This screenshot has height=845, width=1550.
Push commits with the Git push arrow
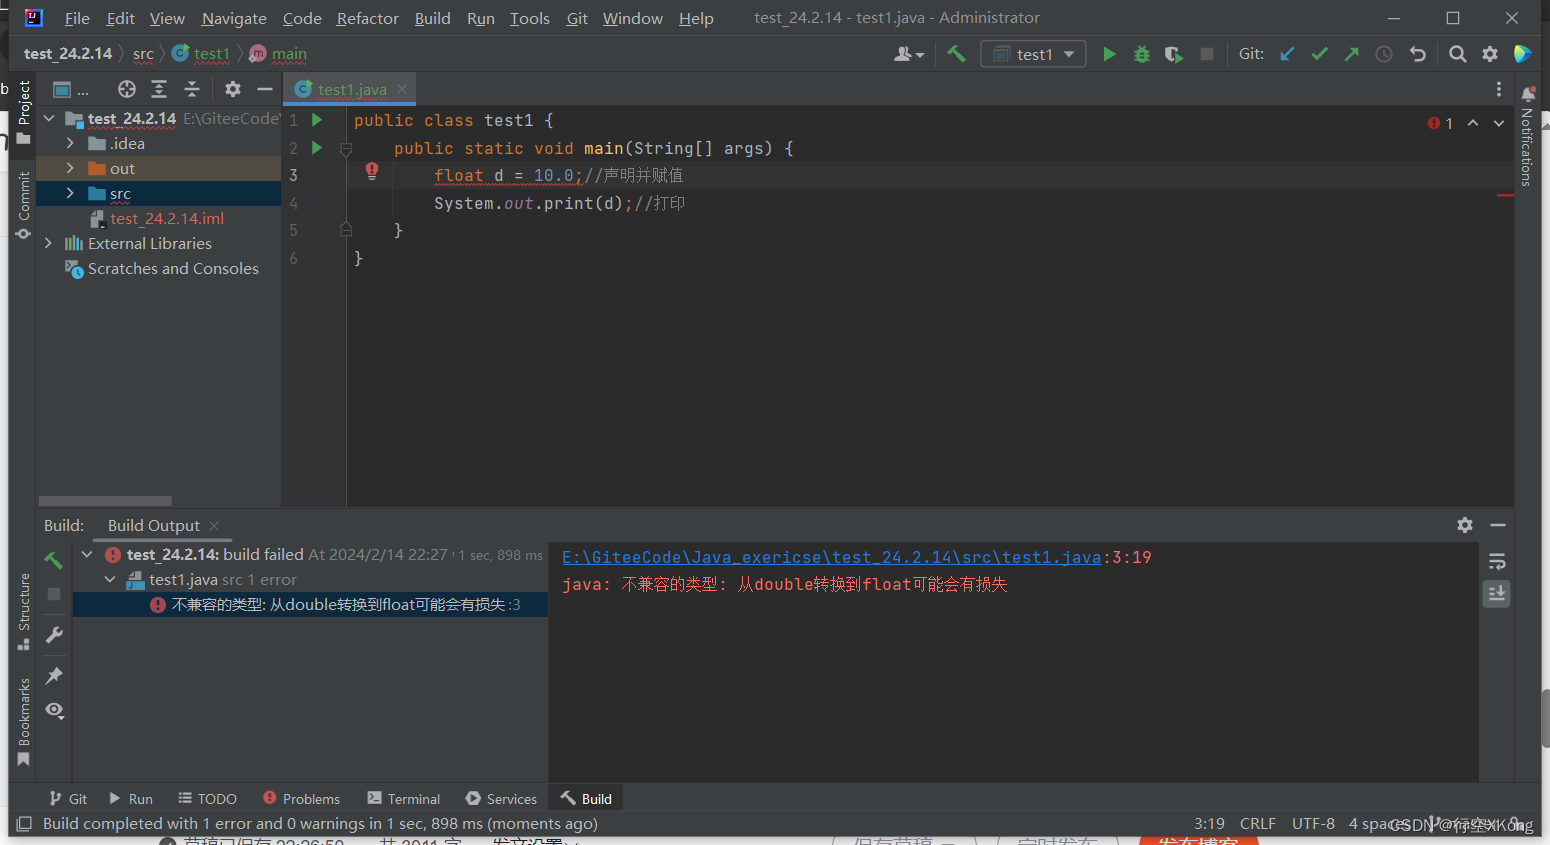pos(1351,53)
